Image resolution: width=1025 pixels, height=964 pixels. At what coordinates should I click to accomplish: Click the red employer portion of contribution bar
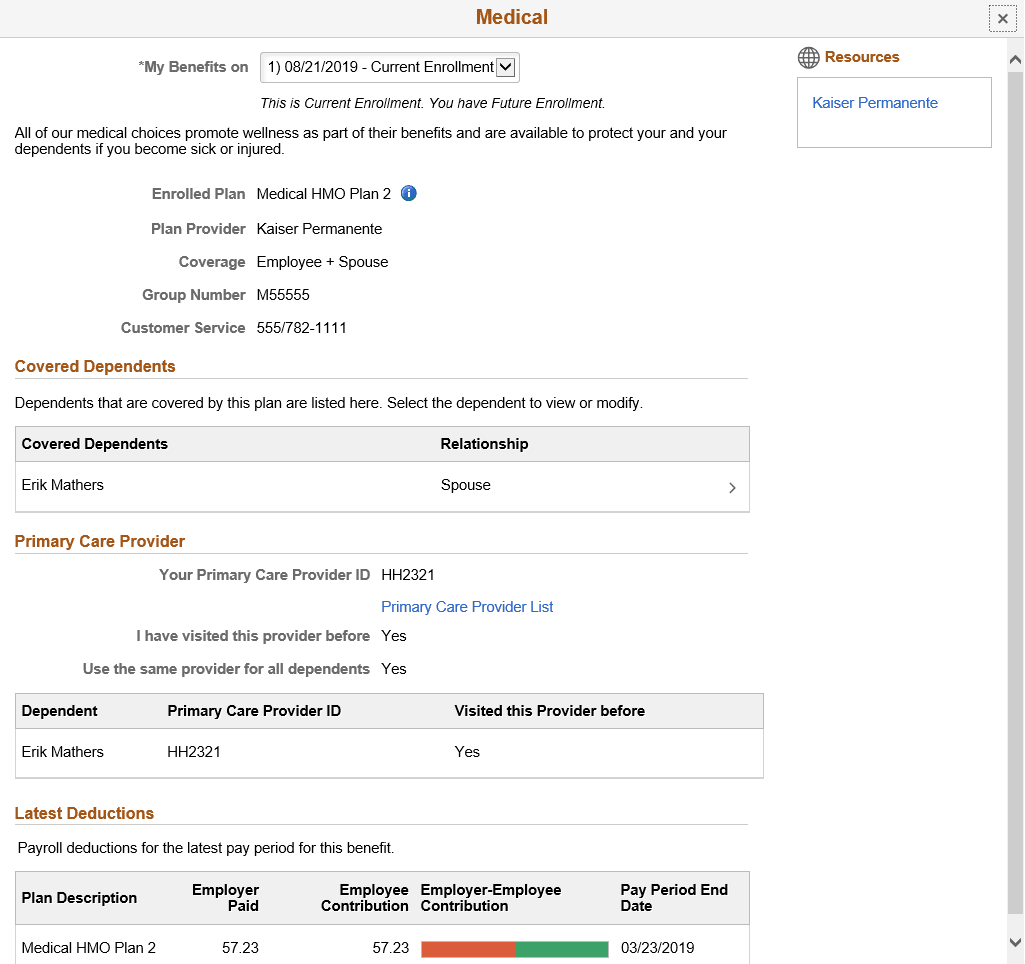[468, 949]
